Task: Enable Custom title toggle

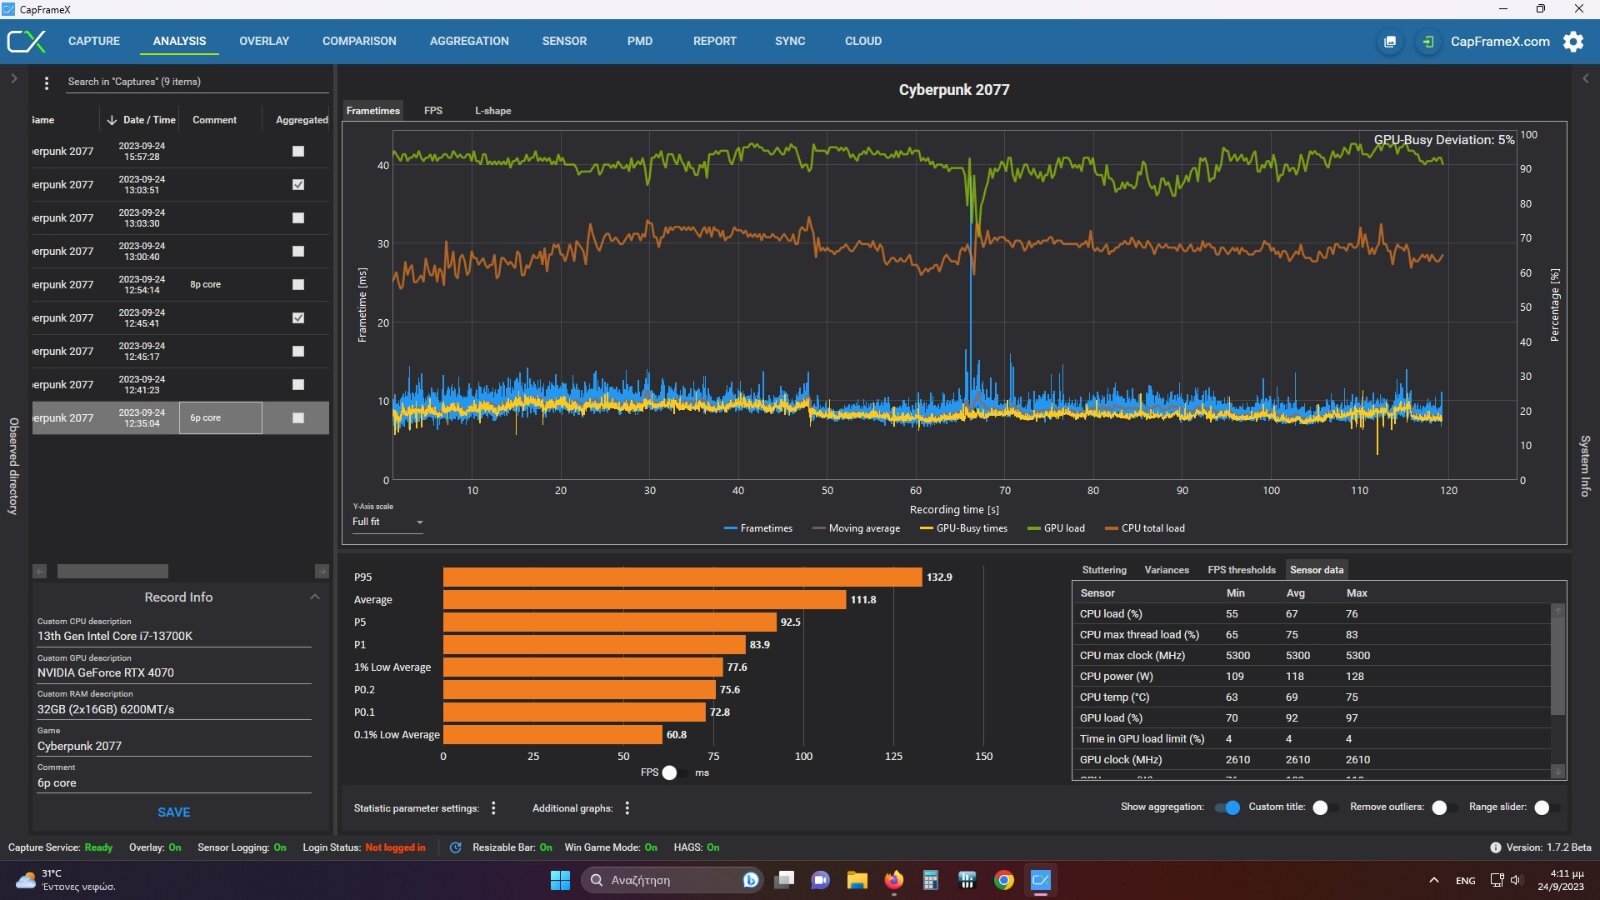Action: [1324, 808]
